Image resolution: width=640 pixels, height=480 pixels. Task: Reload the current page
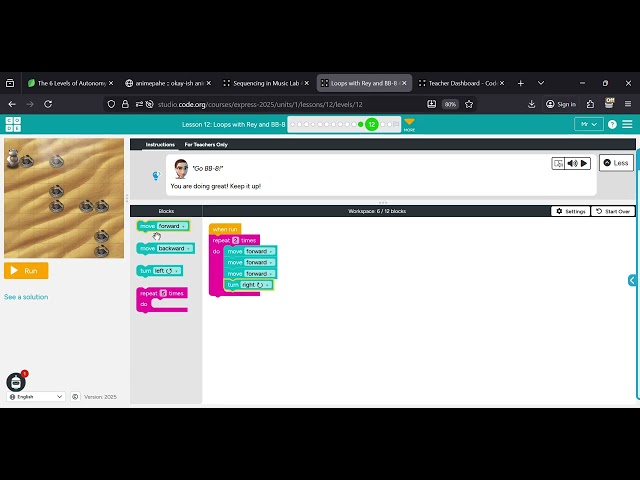pos(48,104)
